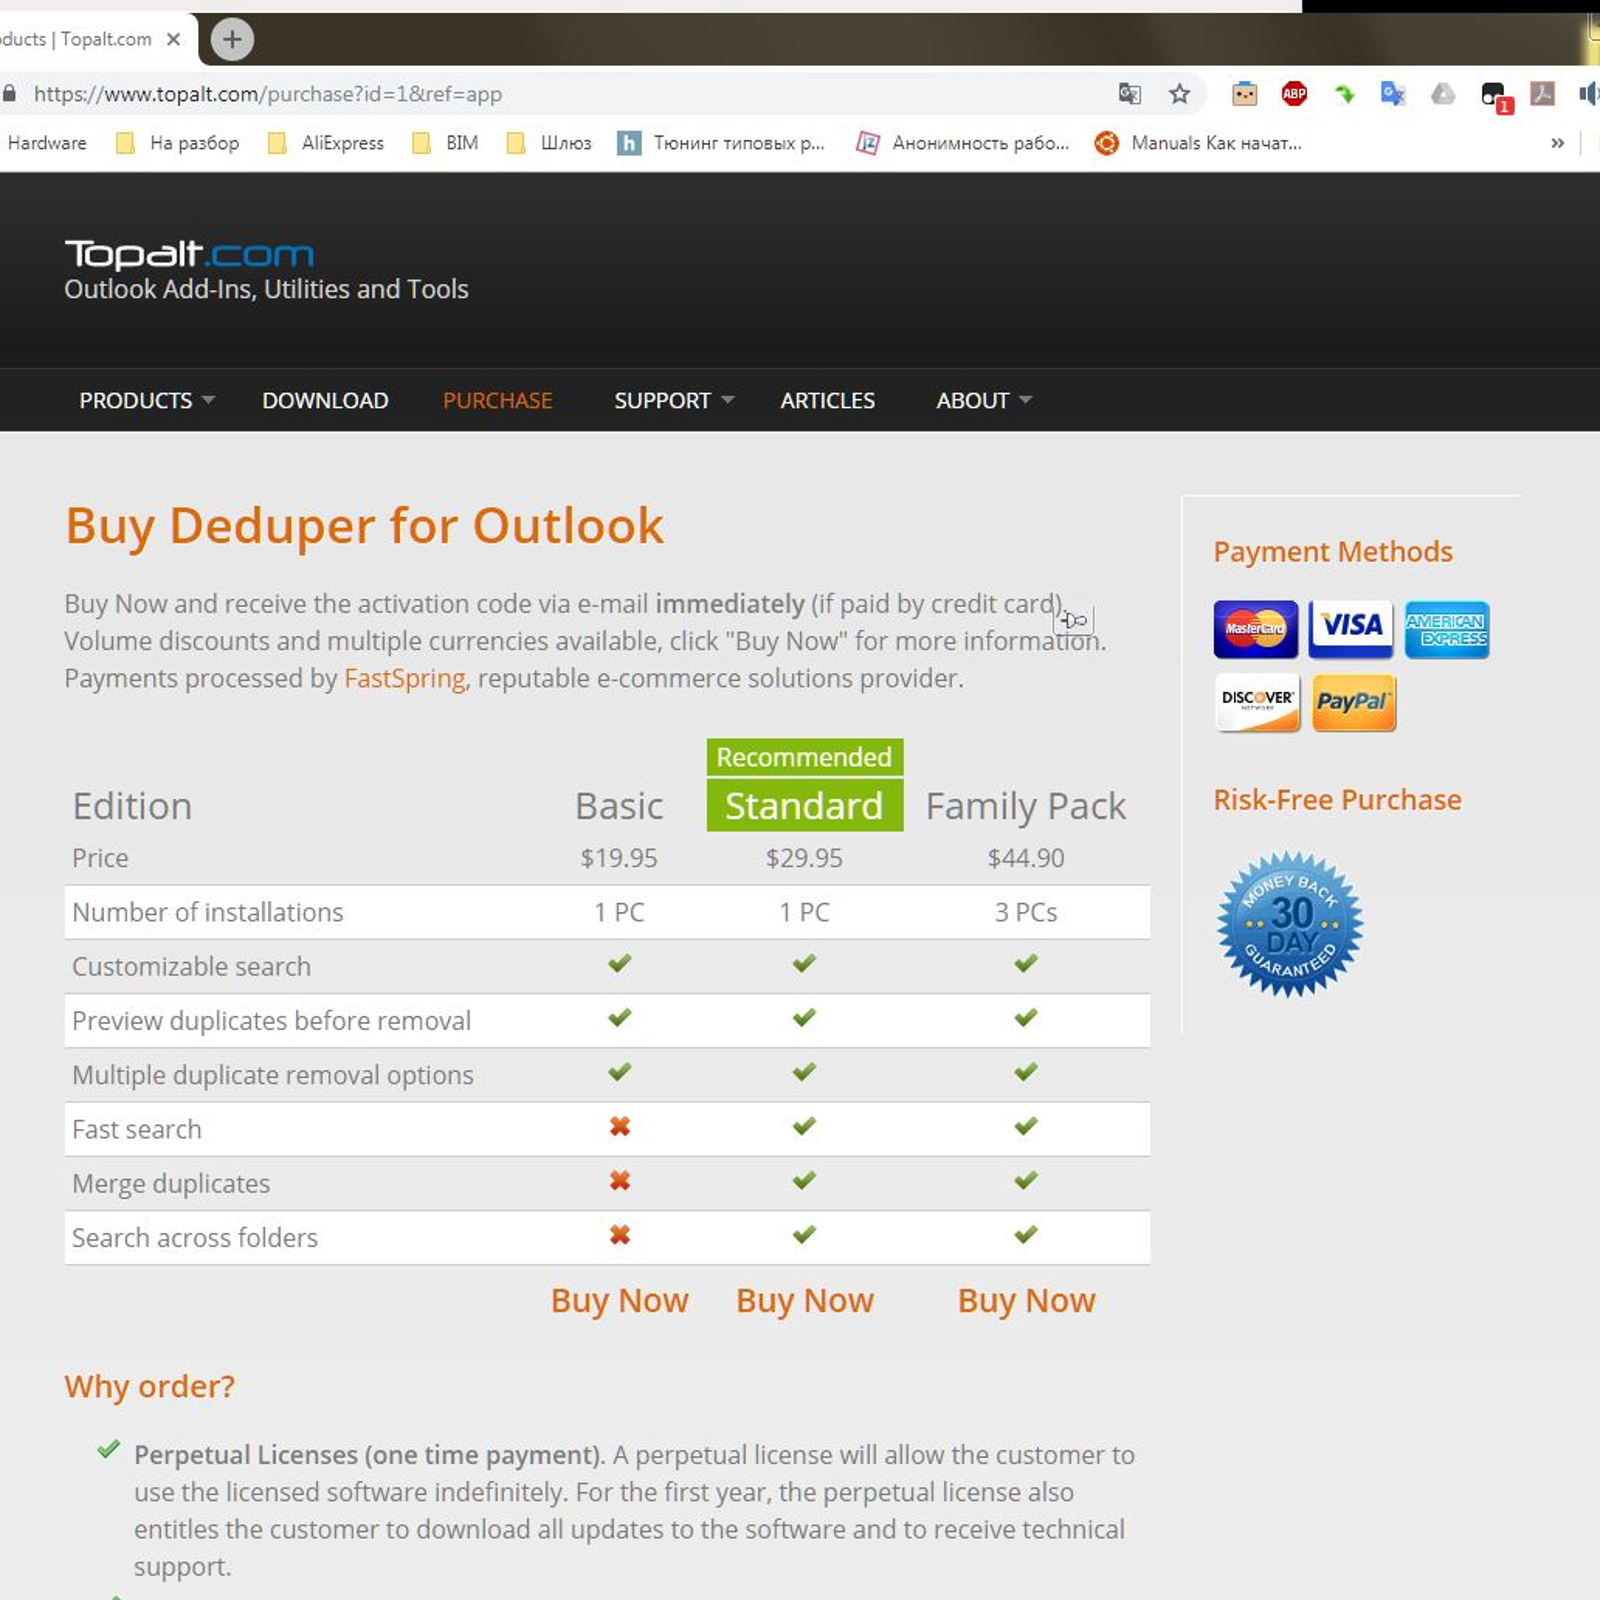Bookmark this page with the star icon

[x=1180, y=94]
